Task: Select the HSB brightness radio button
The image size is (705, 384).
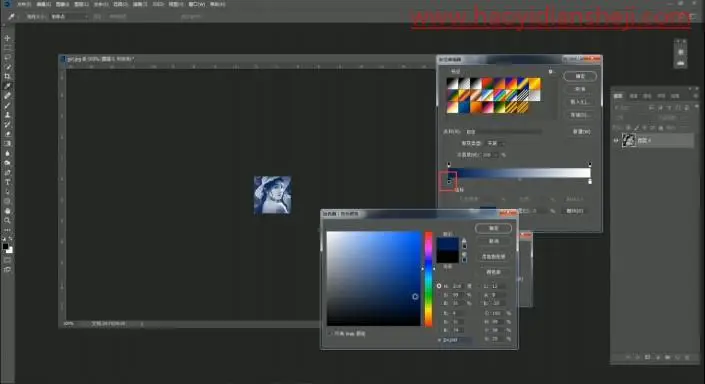Action: pos(439,304)
